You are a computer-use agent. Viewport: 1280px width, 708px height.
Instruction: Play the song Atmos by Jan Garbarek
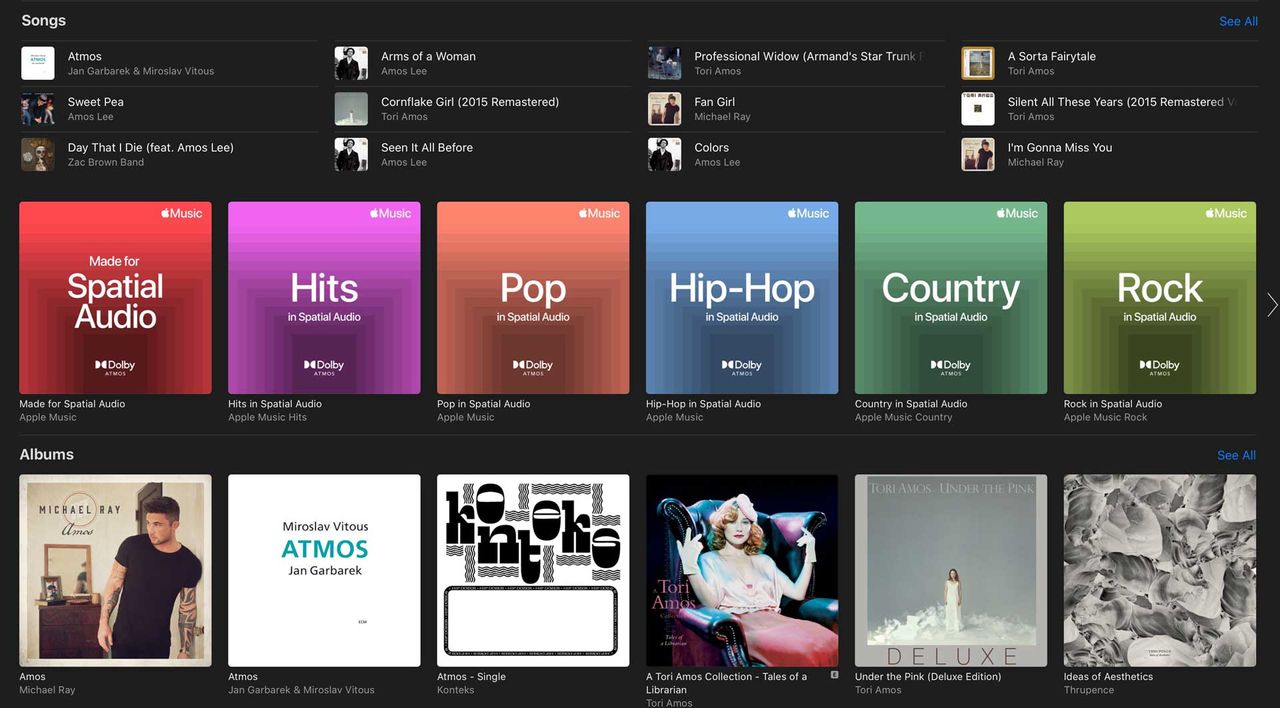click(168, 63)
